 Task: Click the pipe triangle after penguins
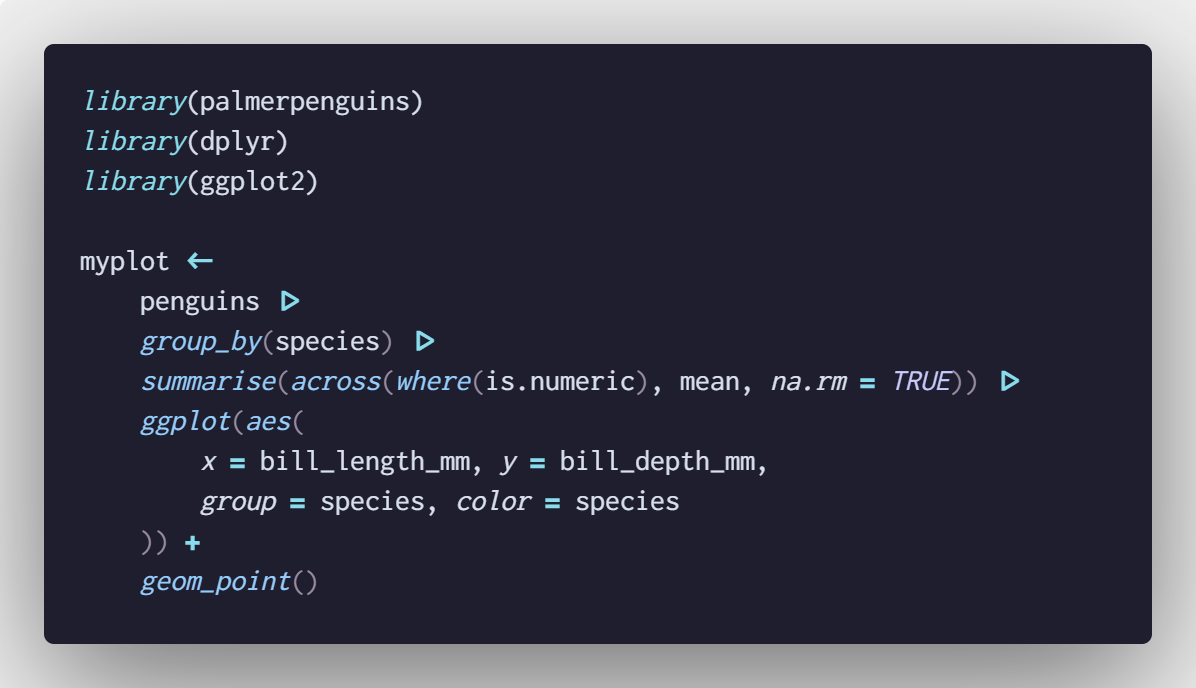[x=290, y=301]
